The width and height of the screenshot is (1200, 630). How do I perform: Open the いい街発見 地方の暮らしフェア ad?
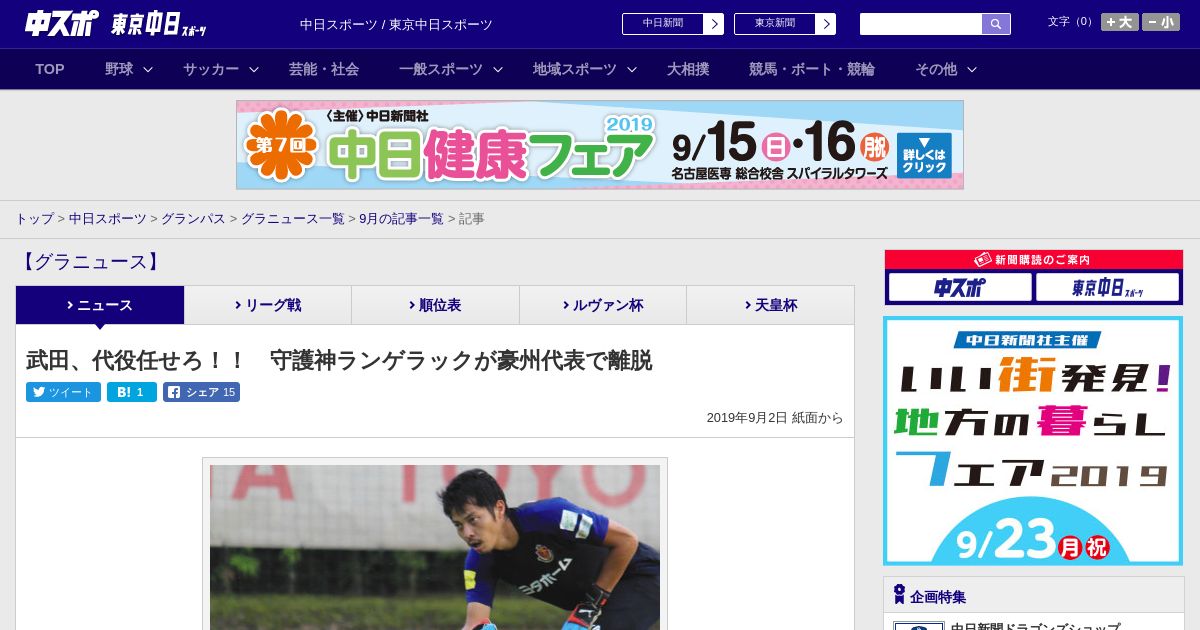click(x=1033, y=441)
